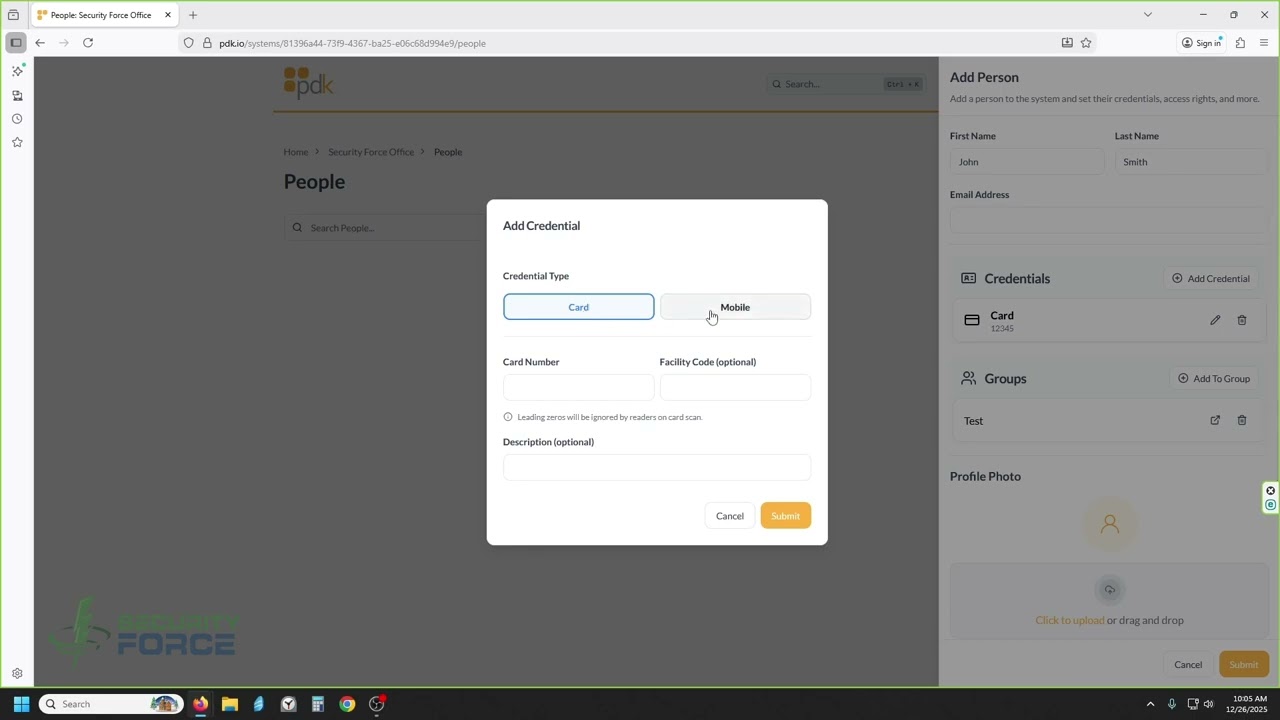The width and height of the screenshot is (1280, 720).
Task: Open synced tabs in the sidebar
Action: point(17,96)
